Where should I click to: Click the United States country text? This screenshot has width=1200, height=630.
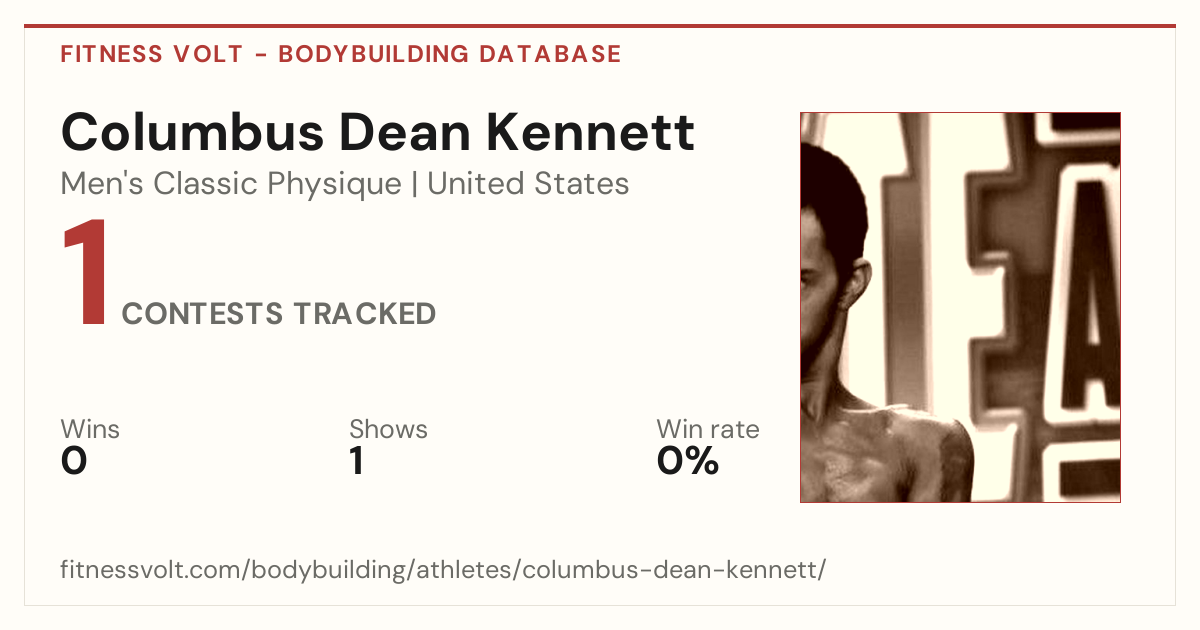[528, 184]
